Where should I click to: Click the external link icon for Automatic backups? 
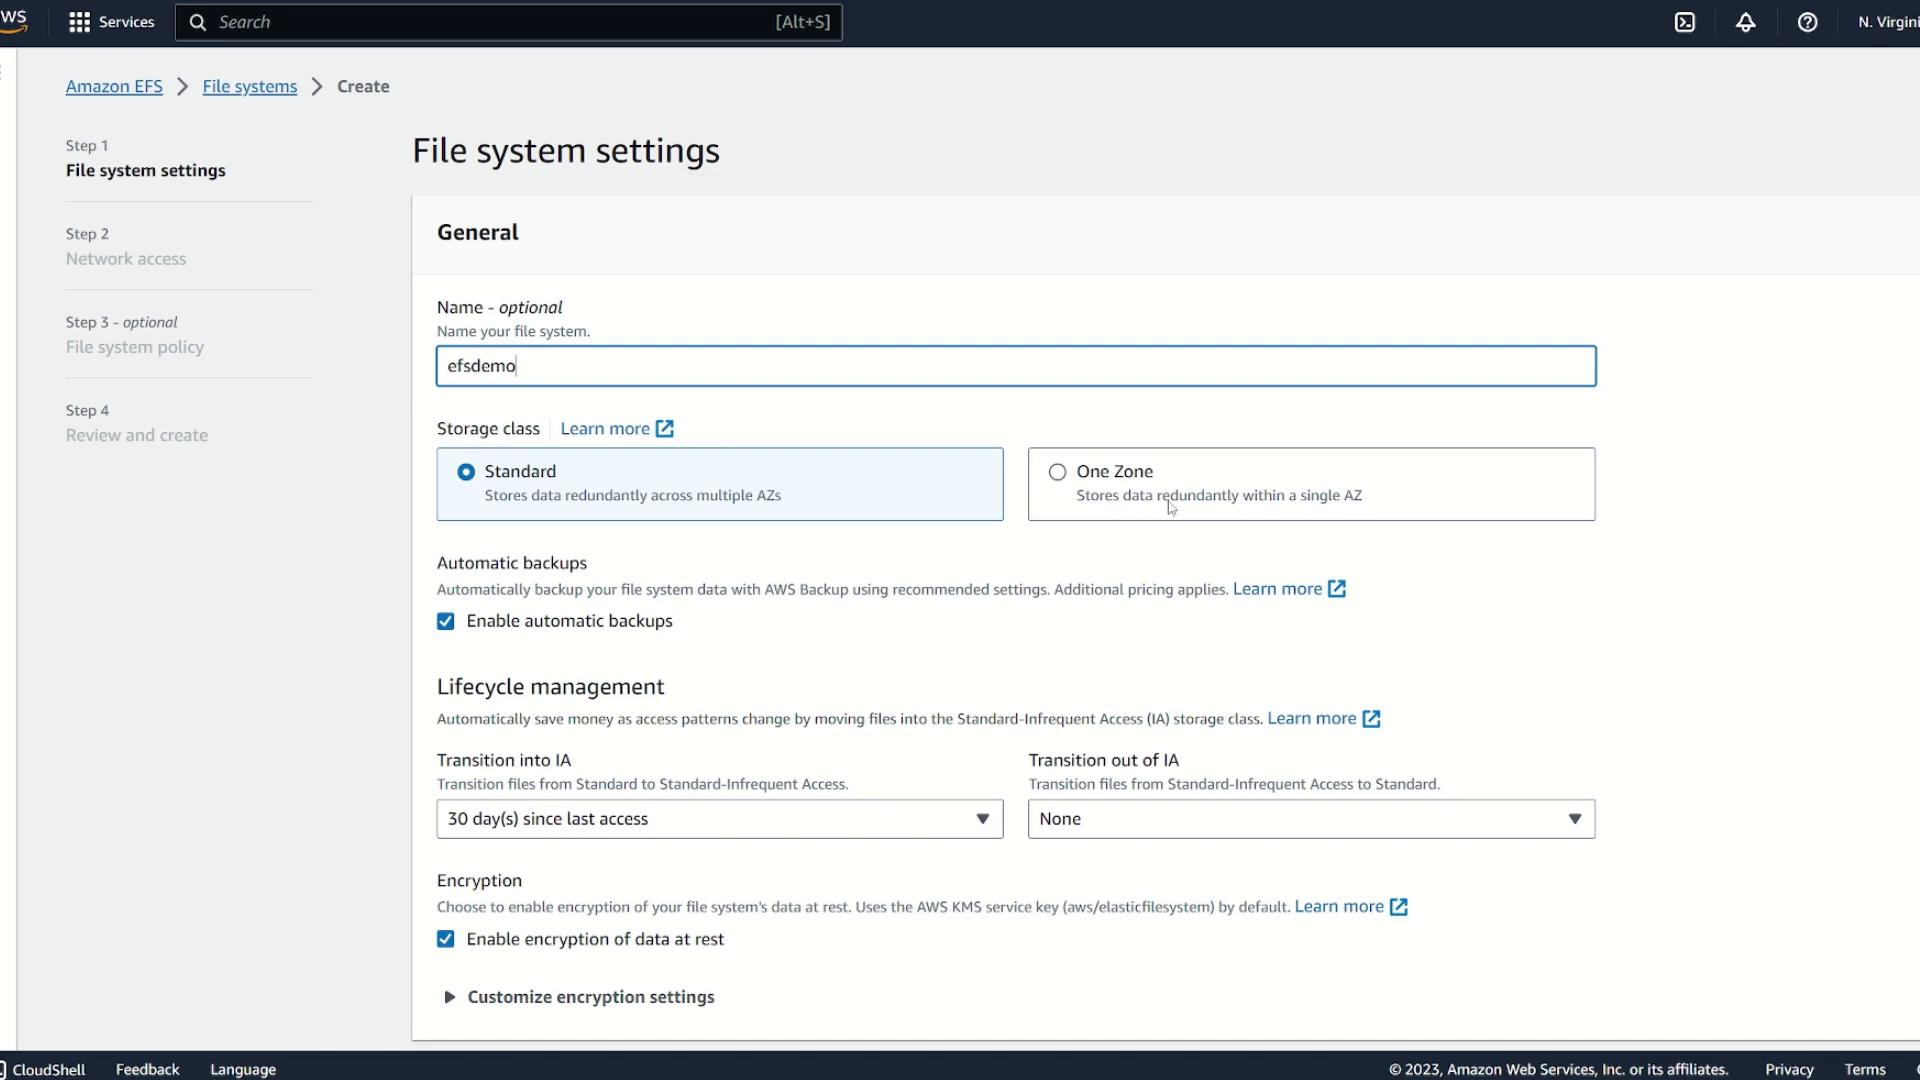pos(1337,589)
